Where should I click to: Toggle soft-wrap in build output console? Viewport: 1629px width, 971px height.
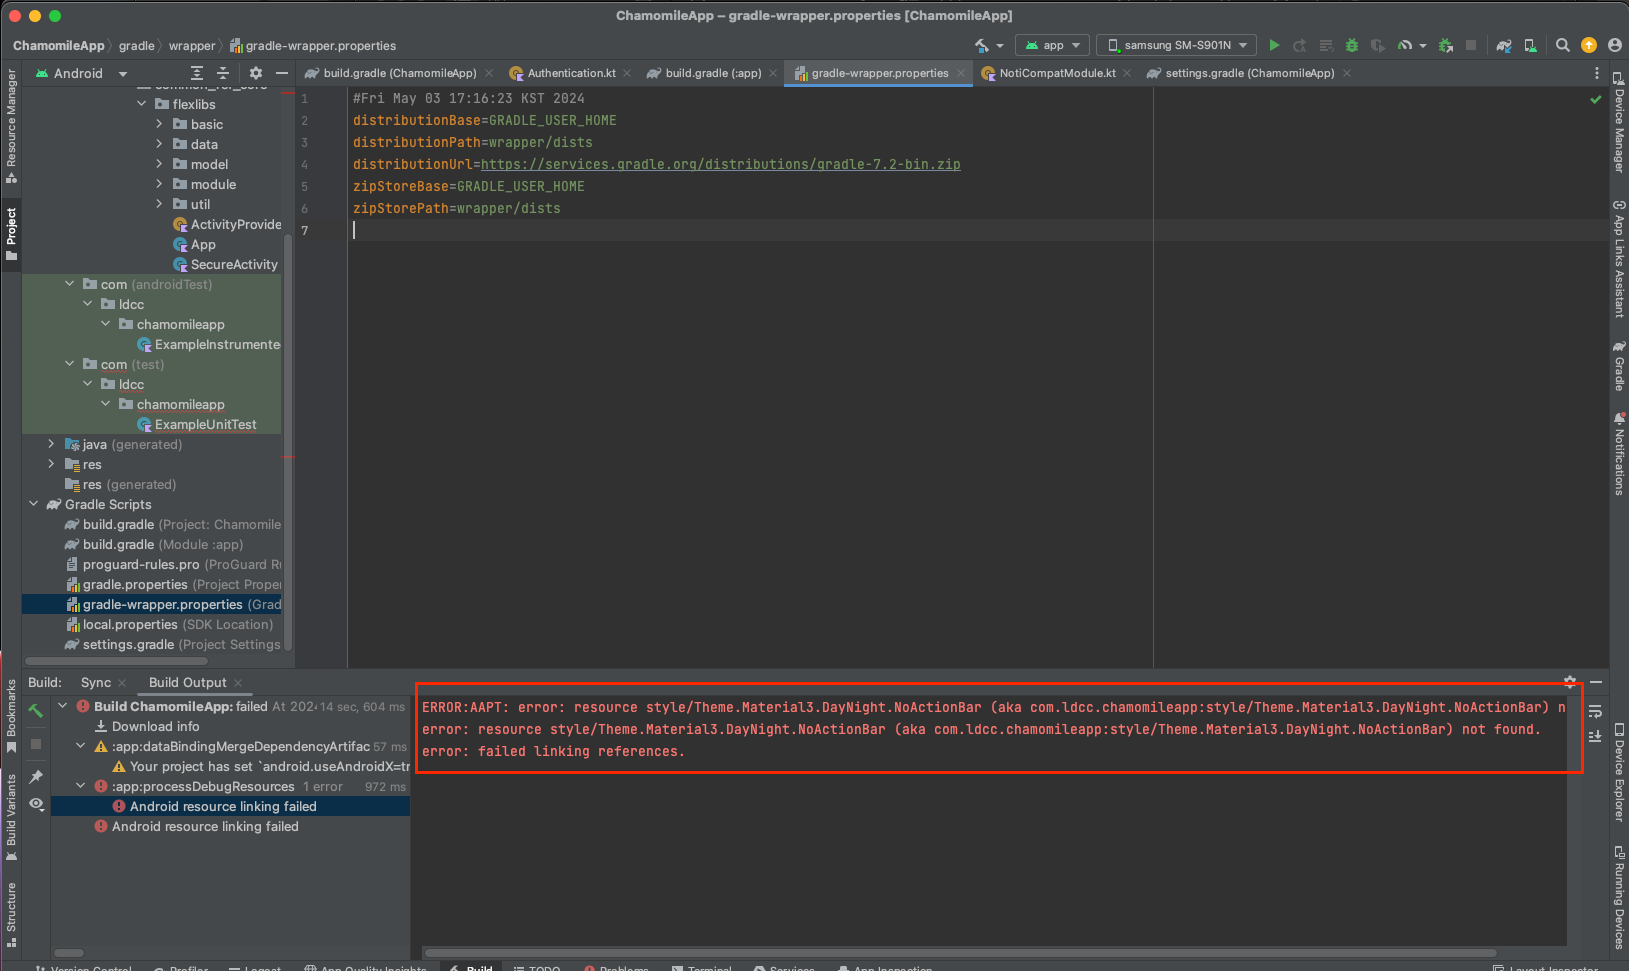1595,712
